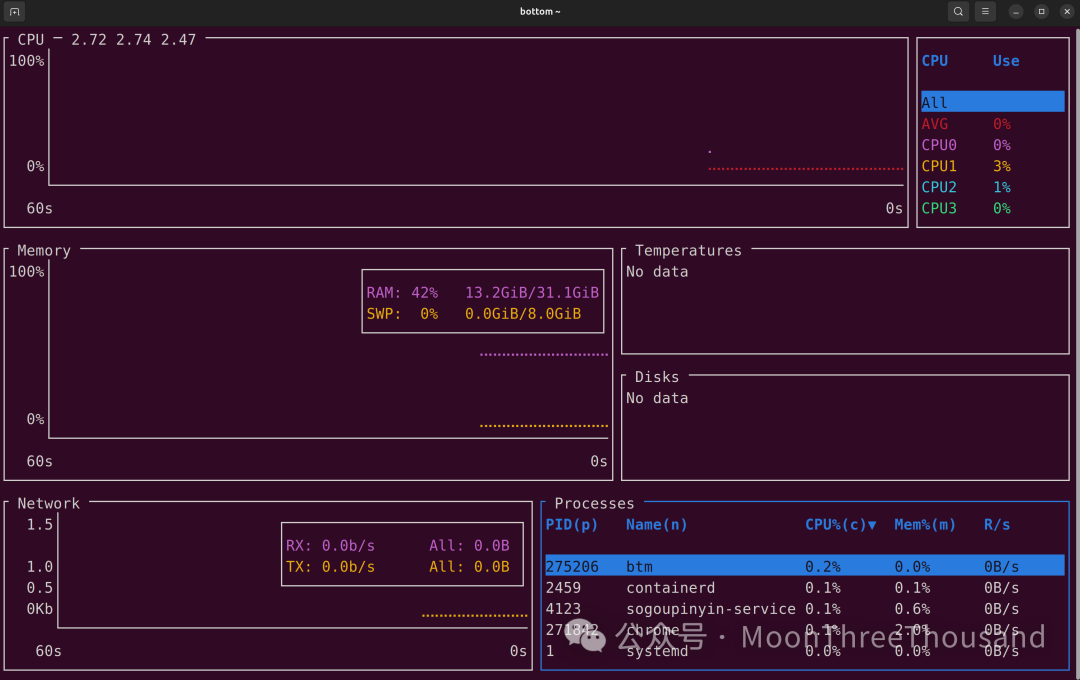Select the chrome process row
The width and height of the screenshot is (1080, 680).
click(804, 630)
